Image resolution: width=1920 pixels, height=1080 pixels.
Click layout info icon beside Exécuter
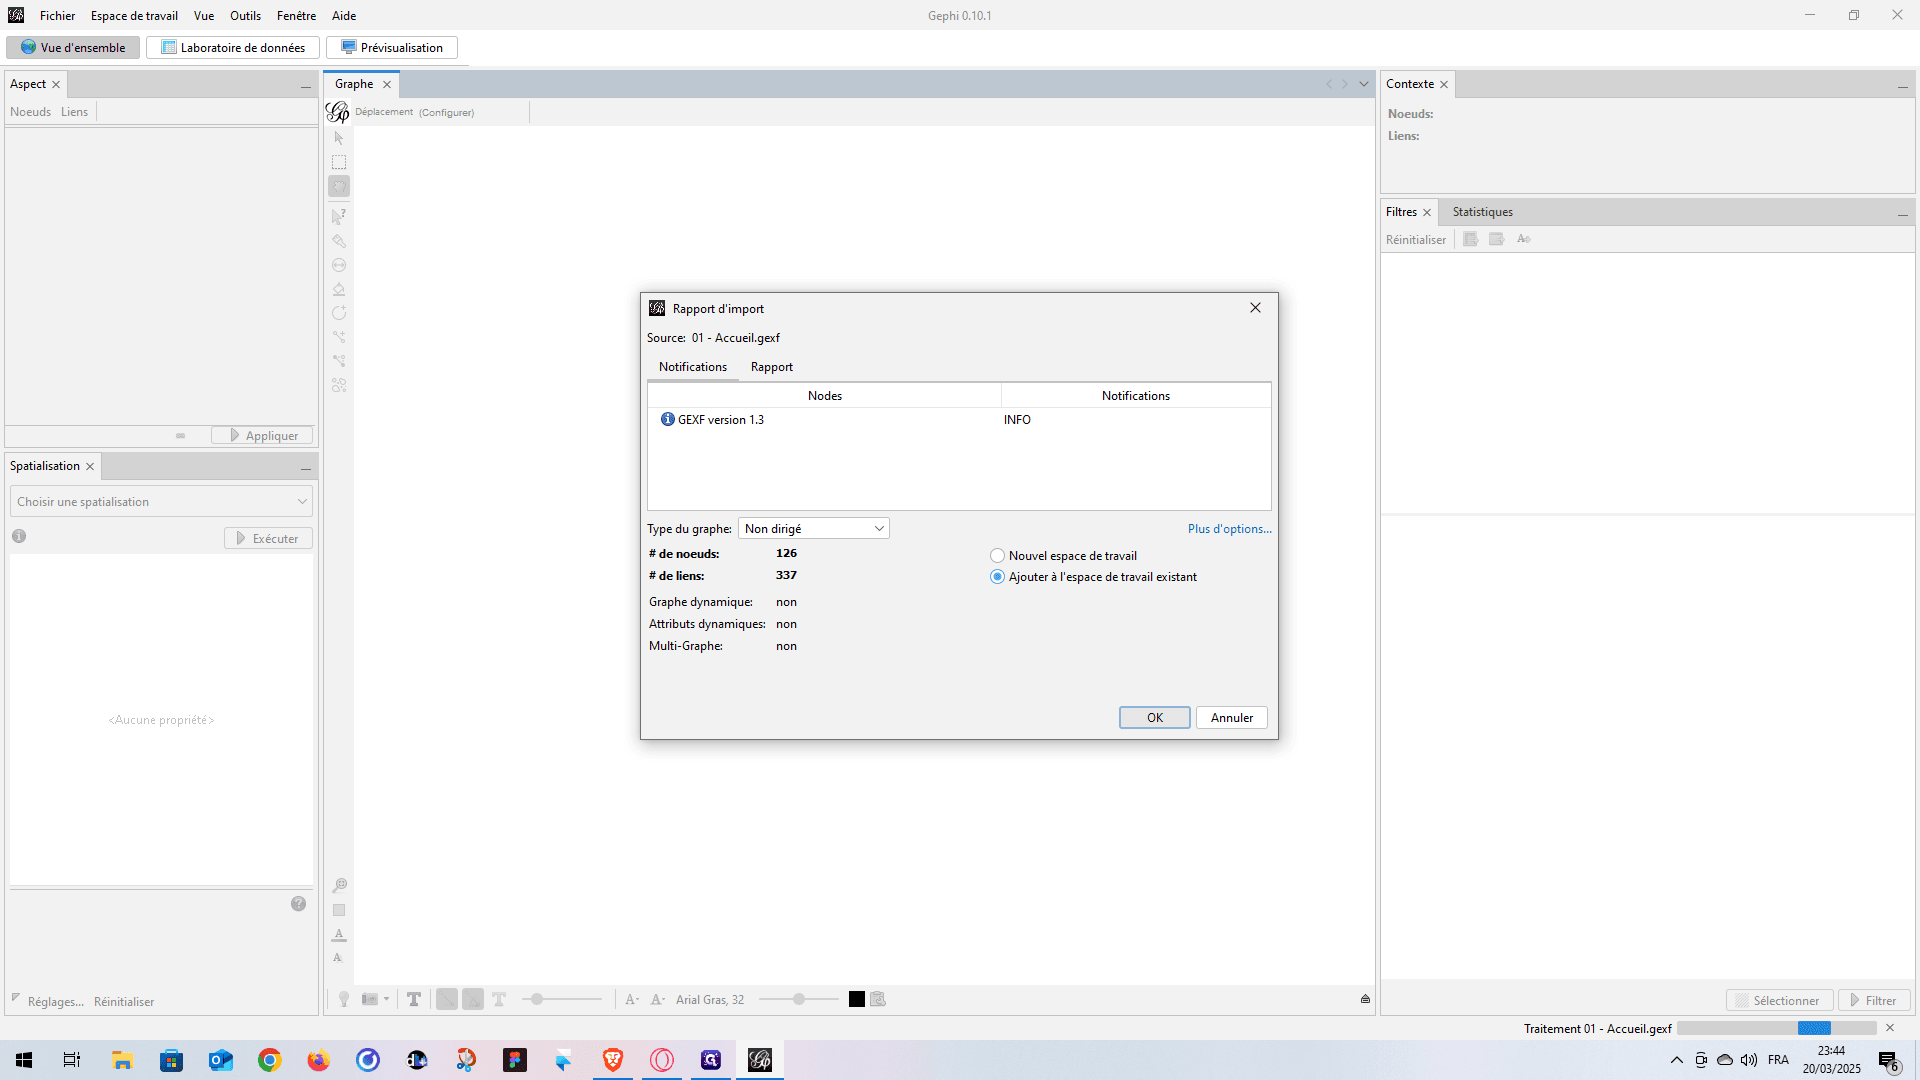tap(19, 536)
